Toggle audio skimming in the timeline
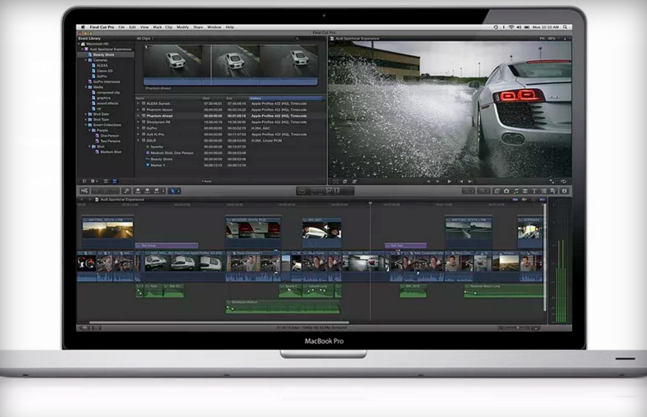The height and width of the screenshot is (417, 647). pyautogui.click(x=524, y=200)
